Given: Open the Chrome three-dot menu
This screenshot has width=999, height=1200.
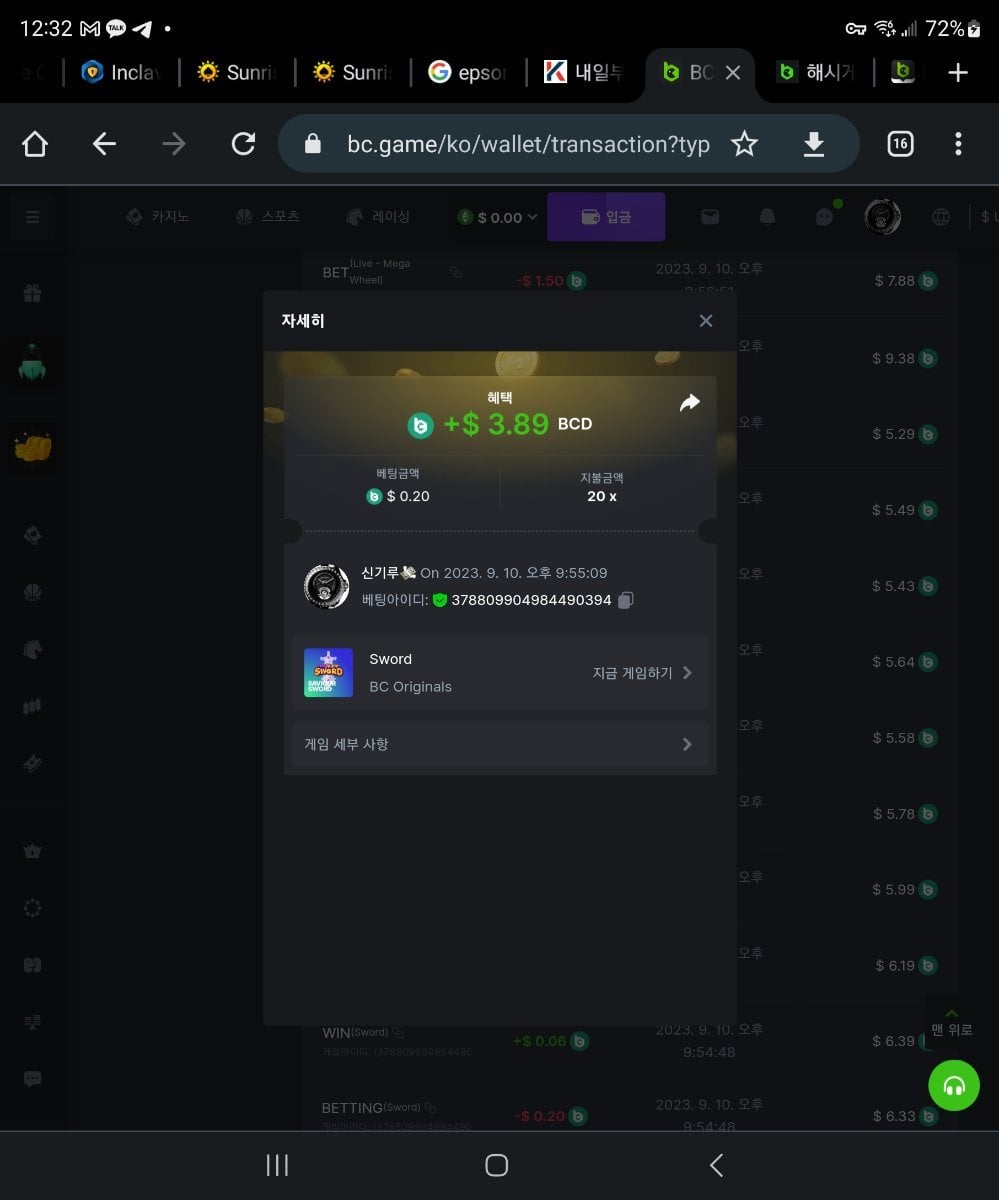Looking at the screenshot, I should click(958, 145).
